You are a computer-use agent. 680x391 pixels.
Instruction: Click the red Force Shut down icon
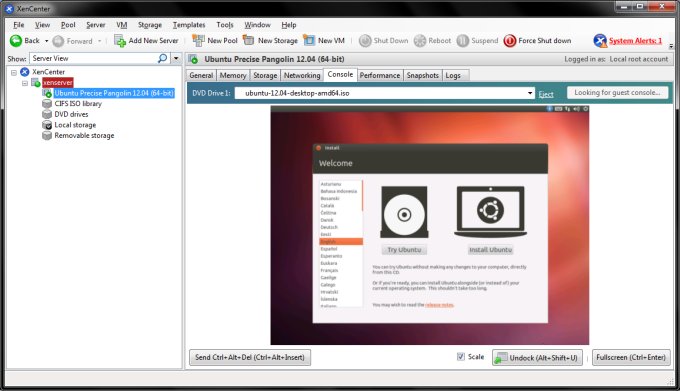510,41
